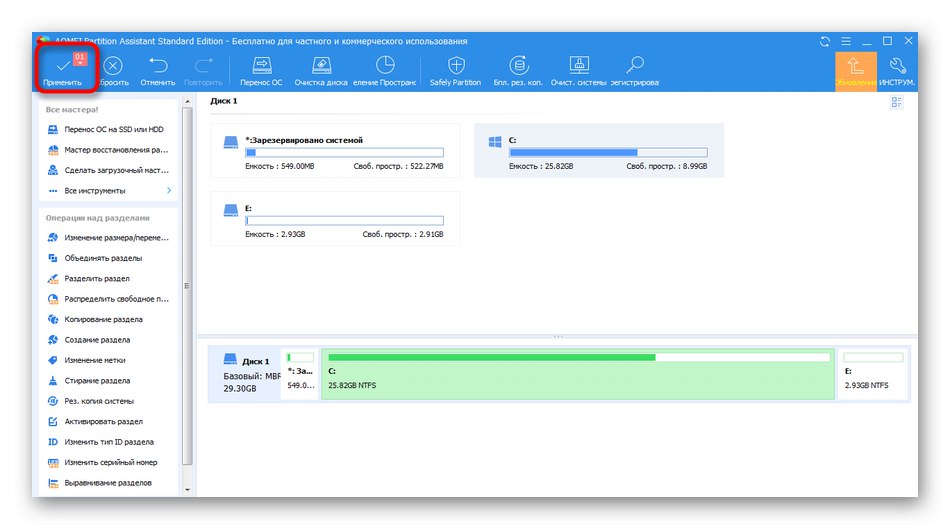Select Объединять разделы operation
This screenshot has height=529, width=950.
[x=95, y=258]
